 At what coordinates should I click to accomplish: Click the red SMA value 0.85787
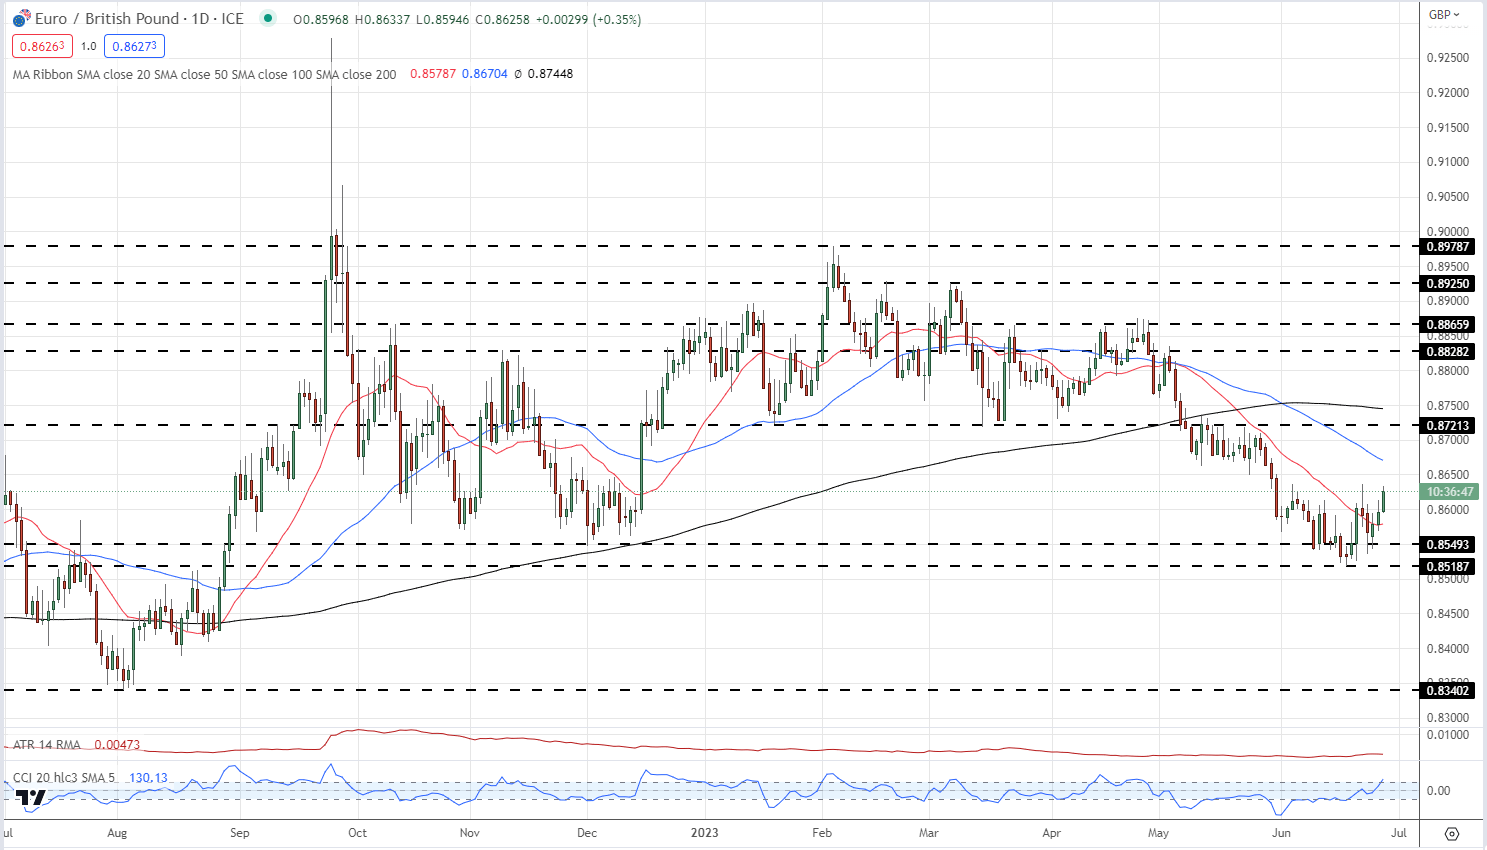433,74
